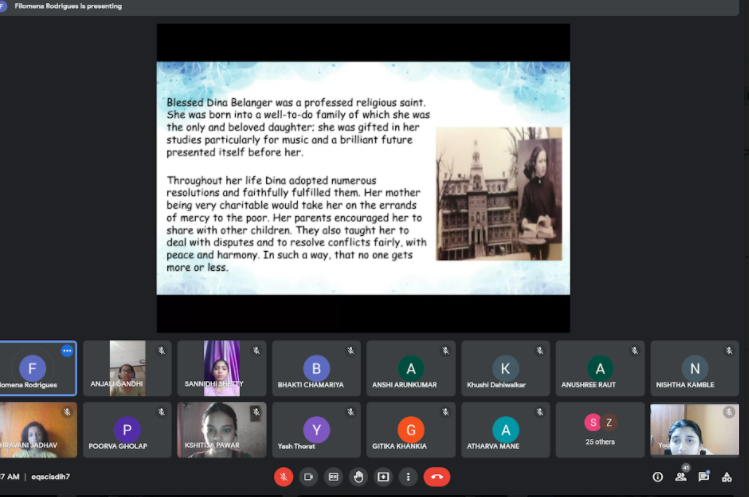Click Bhakti Chamariya's participant tile
Viewport: 749px width, 497px height.
[316, 368]
